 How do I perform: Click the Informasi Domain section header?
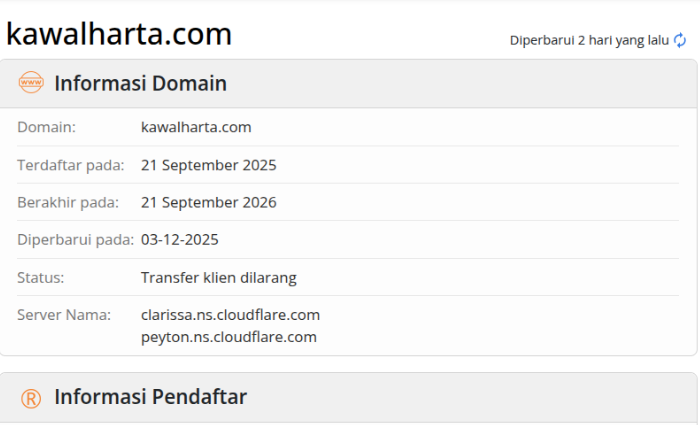pos(140,83)
